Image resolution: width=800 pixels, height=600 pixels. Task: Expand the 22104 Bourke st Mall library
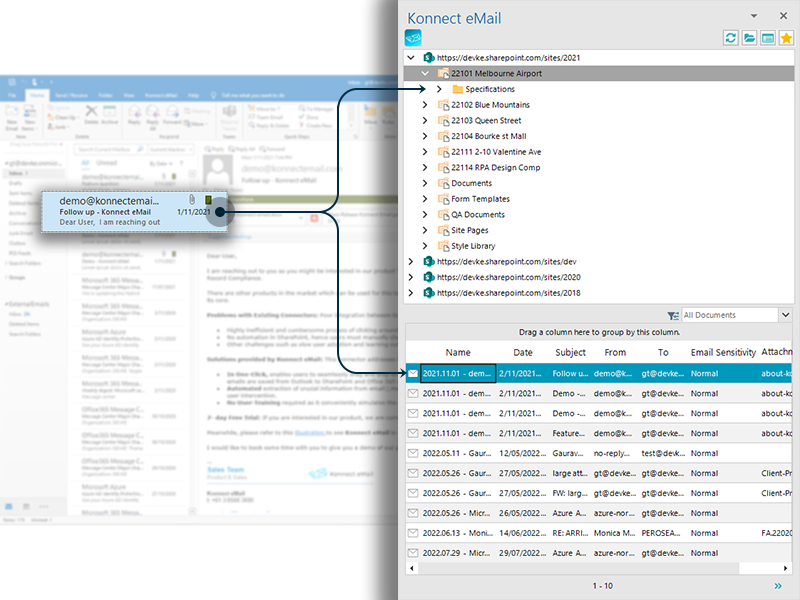[x=425, y=136]
